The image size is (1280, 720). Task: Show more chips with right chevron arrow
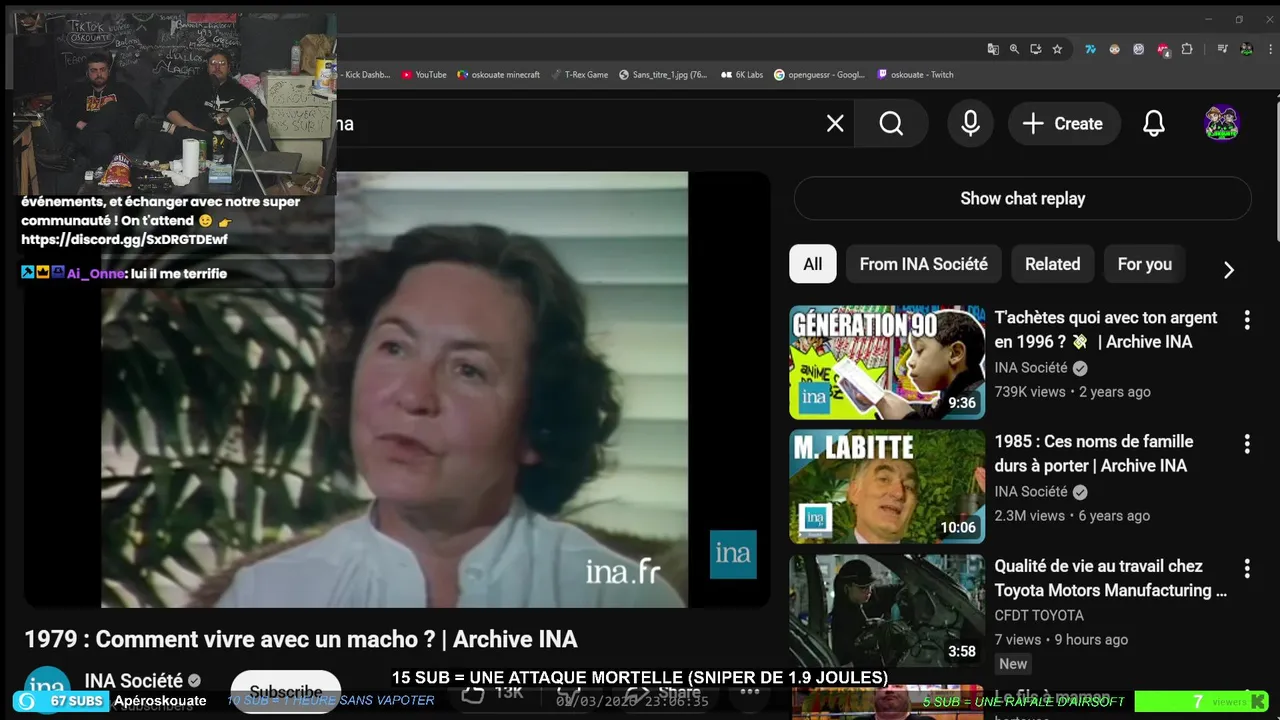pyautogui.click(x=1229, y=269)
